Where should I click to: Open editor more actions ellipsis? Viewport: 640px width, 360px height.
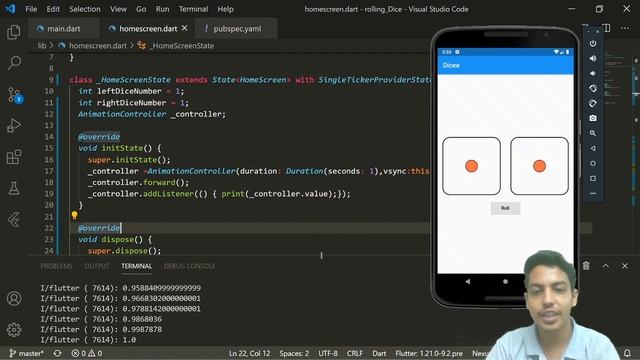[625, 28]
